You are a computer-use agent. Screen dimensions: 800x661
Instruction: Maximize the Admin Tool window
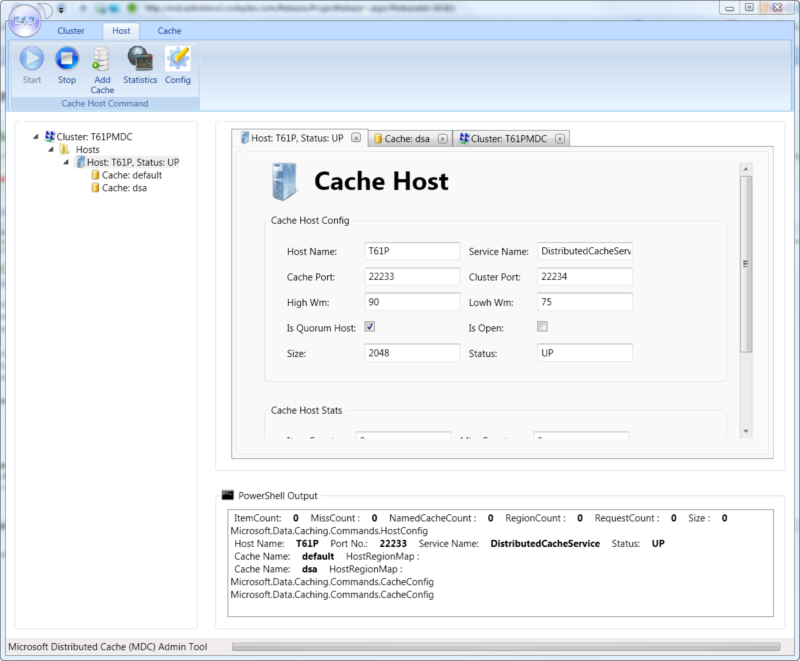749,8
